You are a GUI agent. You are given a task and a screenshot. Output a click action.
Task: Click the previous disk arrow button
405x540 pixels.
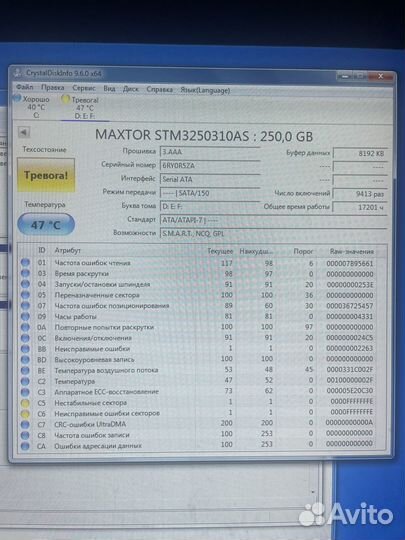[24, 132]
